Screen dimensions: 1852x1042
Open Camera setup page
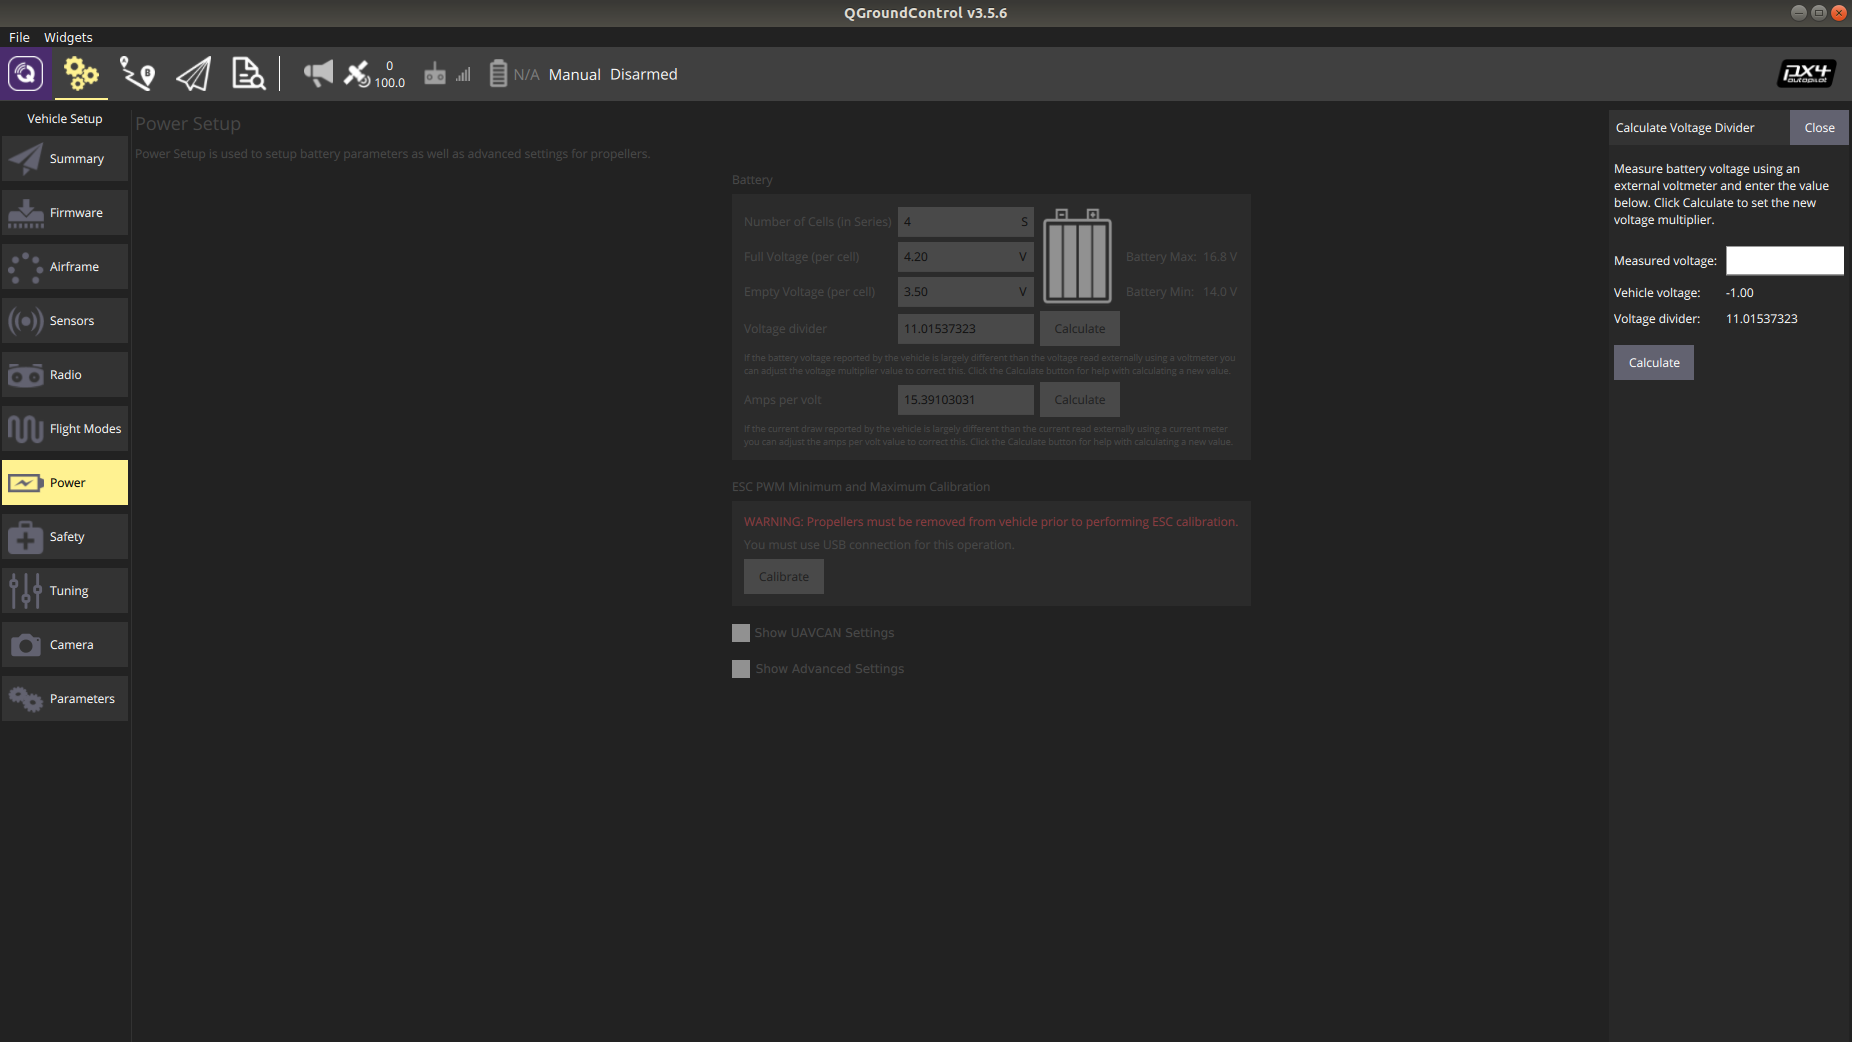click(65, 645)
